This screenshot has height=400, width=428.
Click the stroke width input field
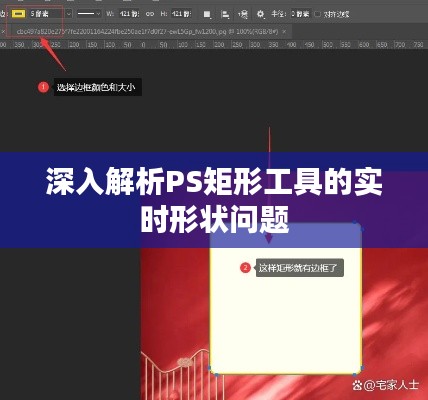pos(46,14)
